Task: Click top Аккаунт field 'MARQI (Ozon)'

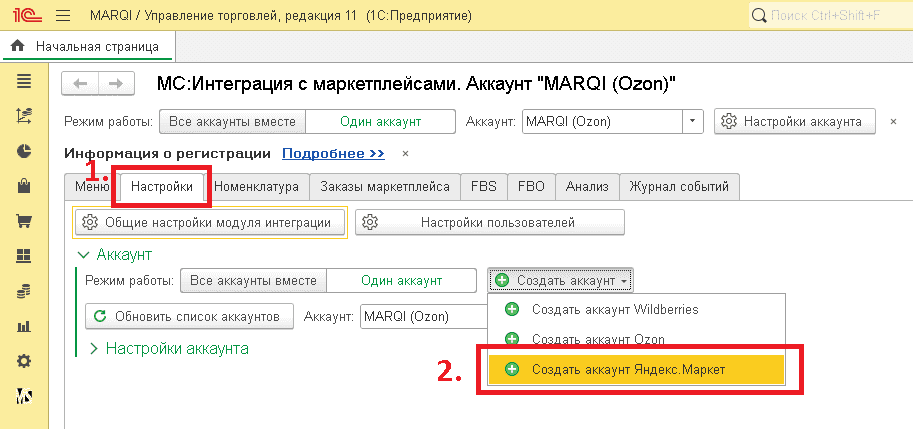Action: 603,122
